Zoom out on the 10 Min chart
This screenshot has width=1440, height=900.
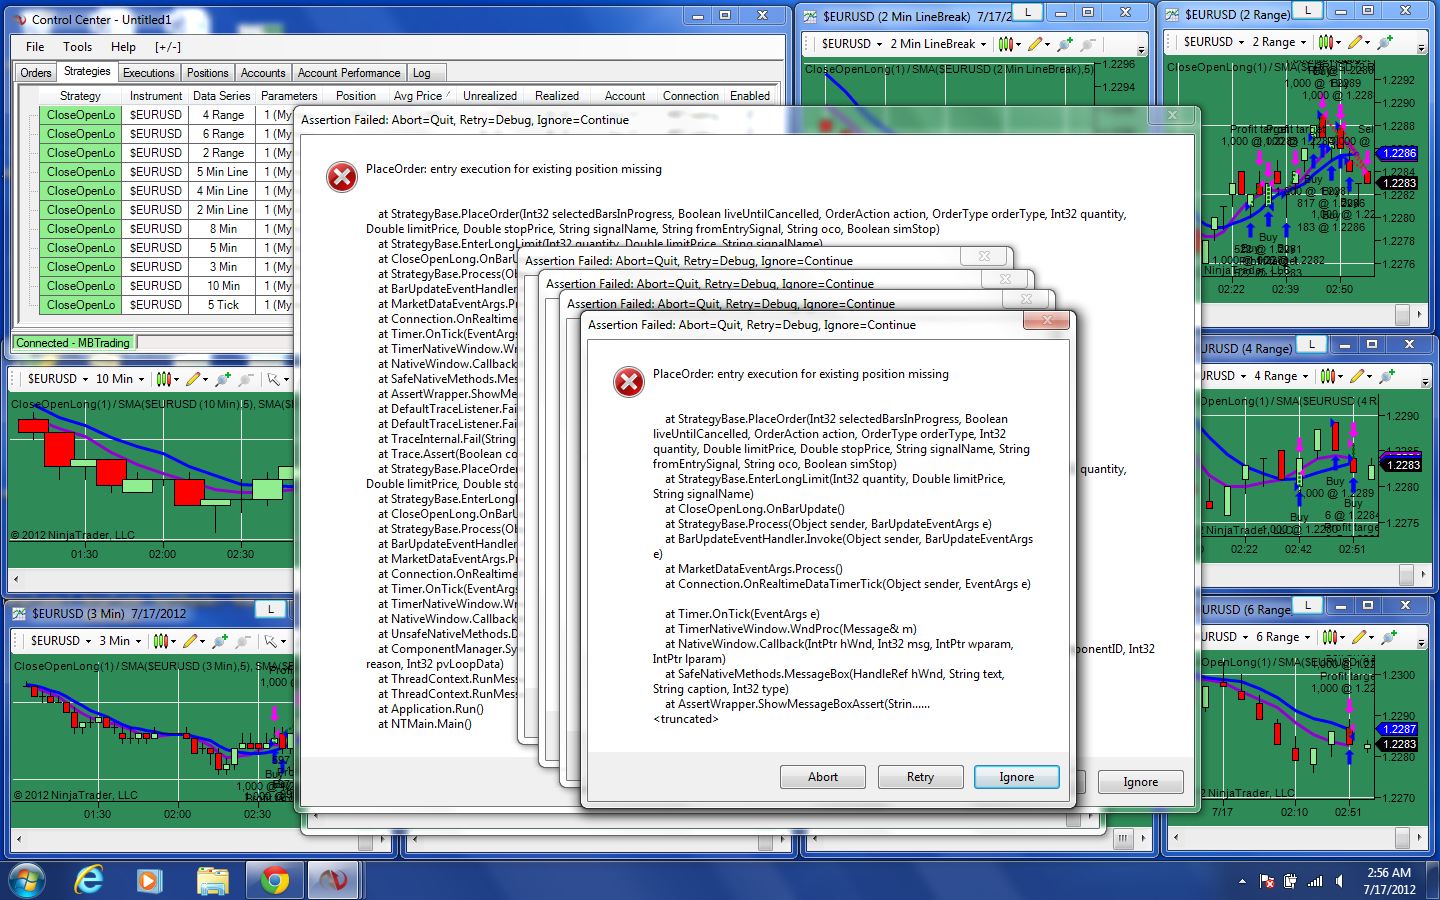pos(246,379)
